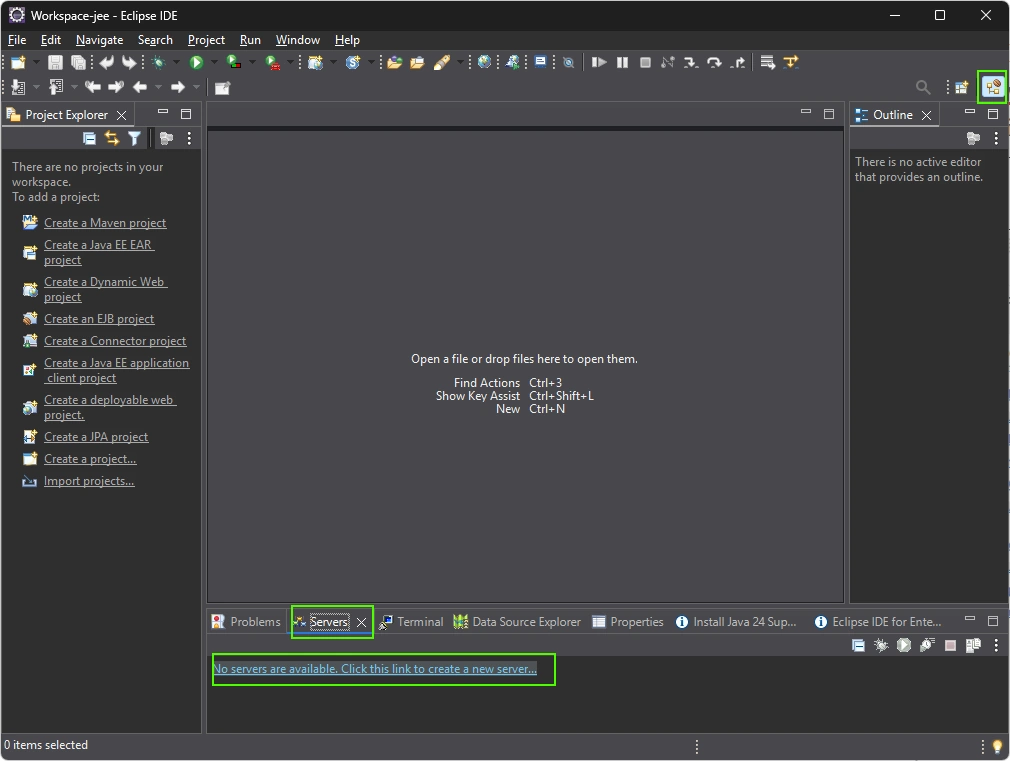
Task: Click the Save All icon
Action: [78, 63]
